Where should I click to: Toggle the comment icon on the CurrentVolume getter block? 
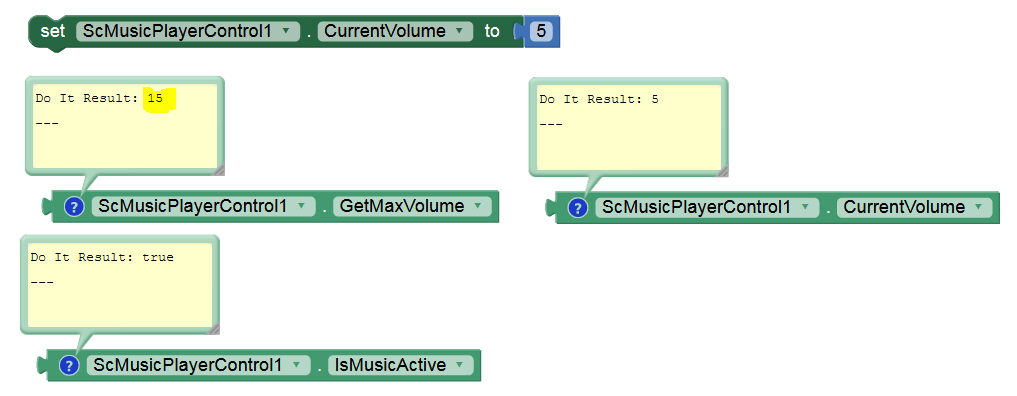pyautogui.click(x=577, y=207)
